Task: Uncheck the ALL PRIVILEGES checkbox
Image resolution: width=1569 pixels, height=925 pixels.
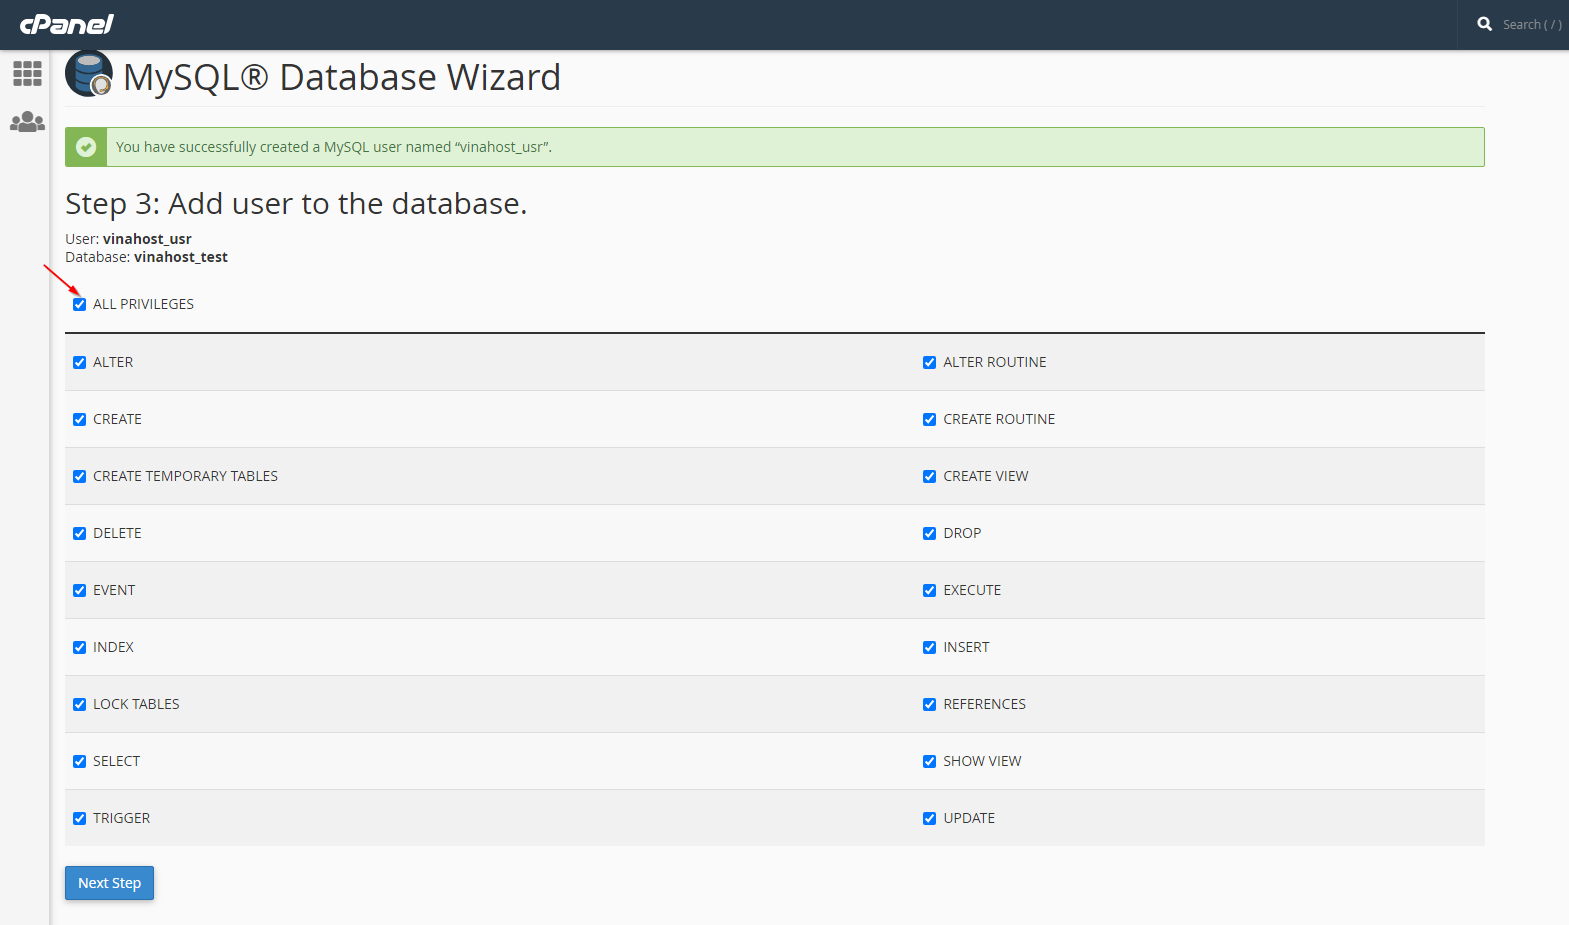Action: point(79,305)
